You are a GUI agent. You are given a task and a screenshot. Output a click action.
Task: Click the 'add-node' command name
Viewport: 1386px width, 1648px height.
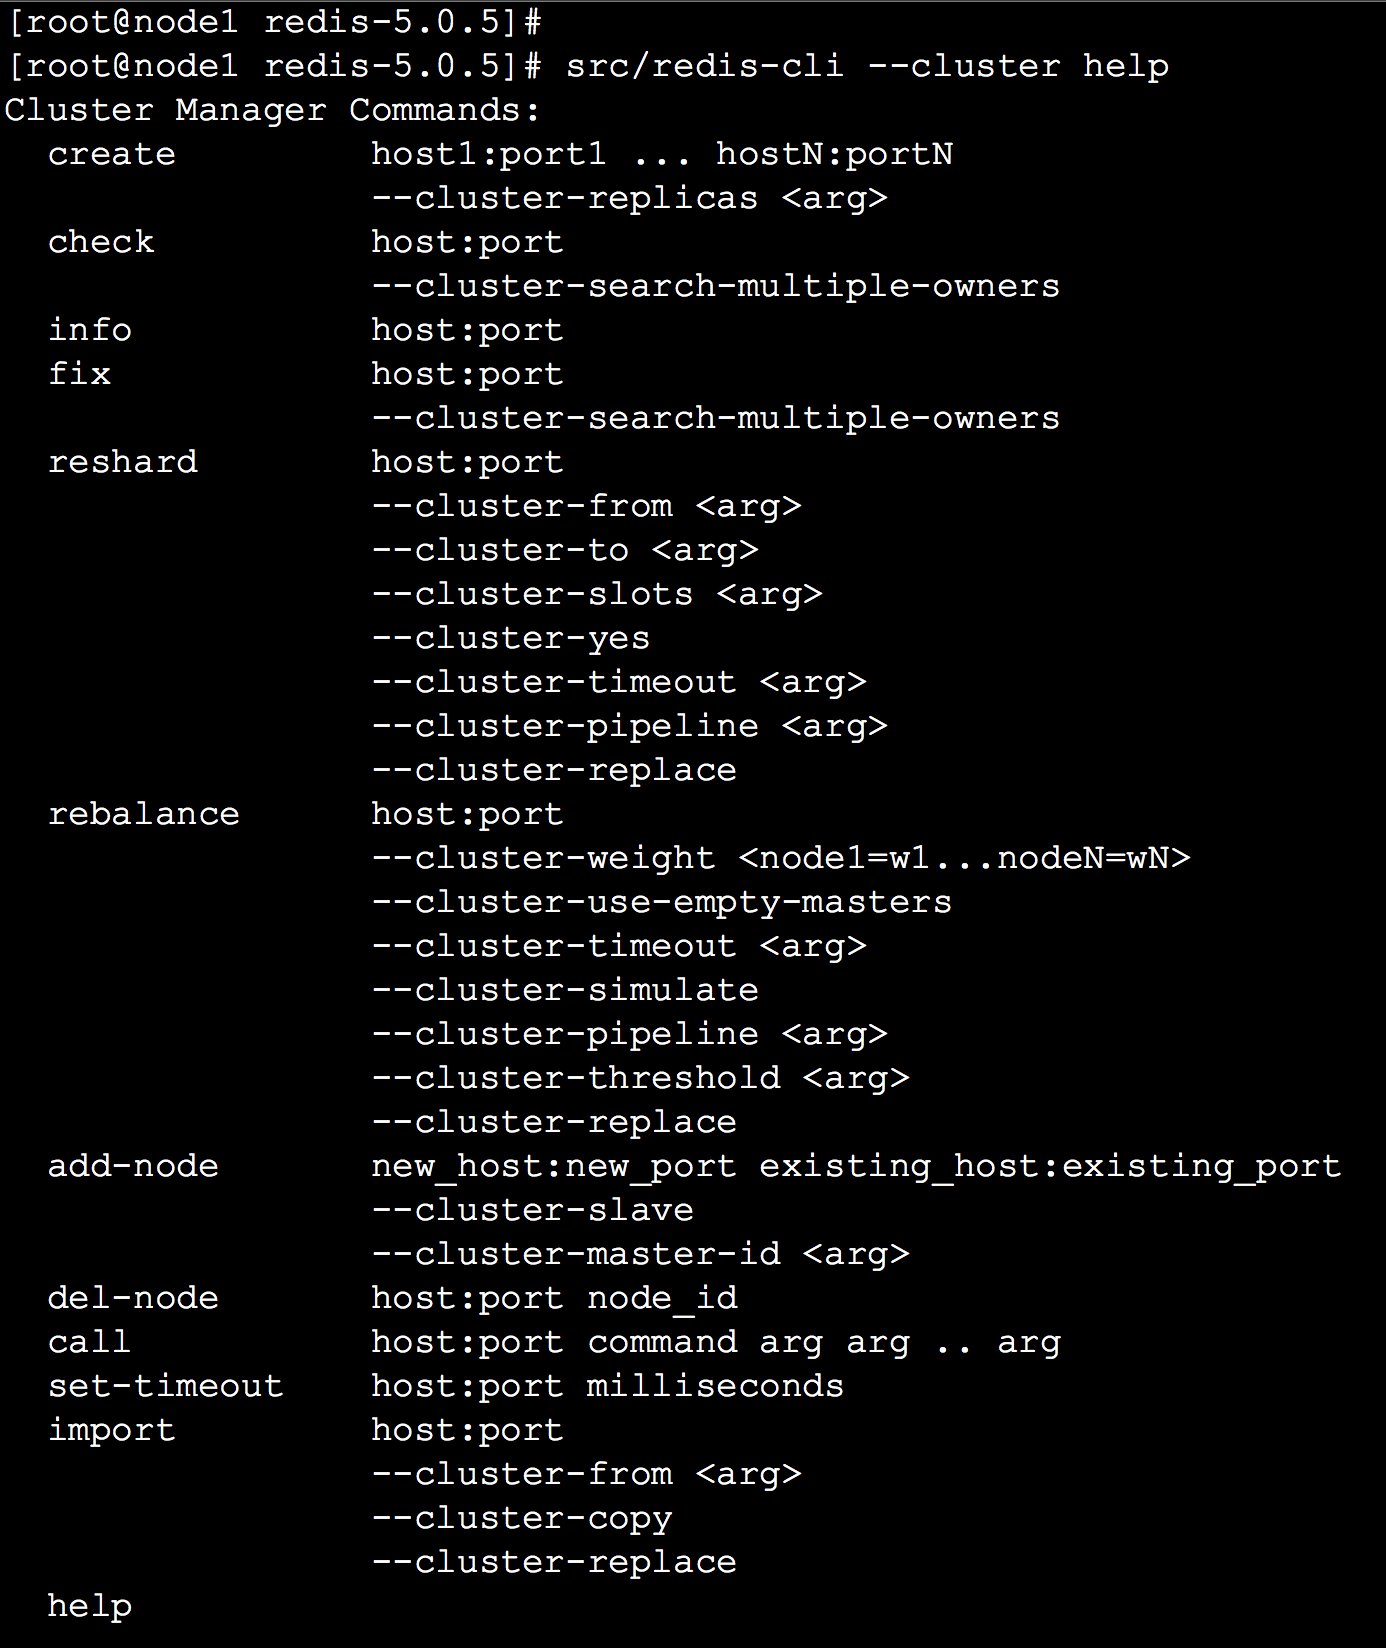133,1167
